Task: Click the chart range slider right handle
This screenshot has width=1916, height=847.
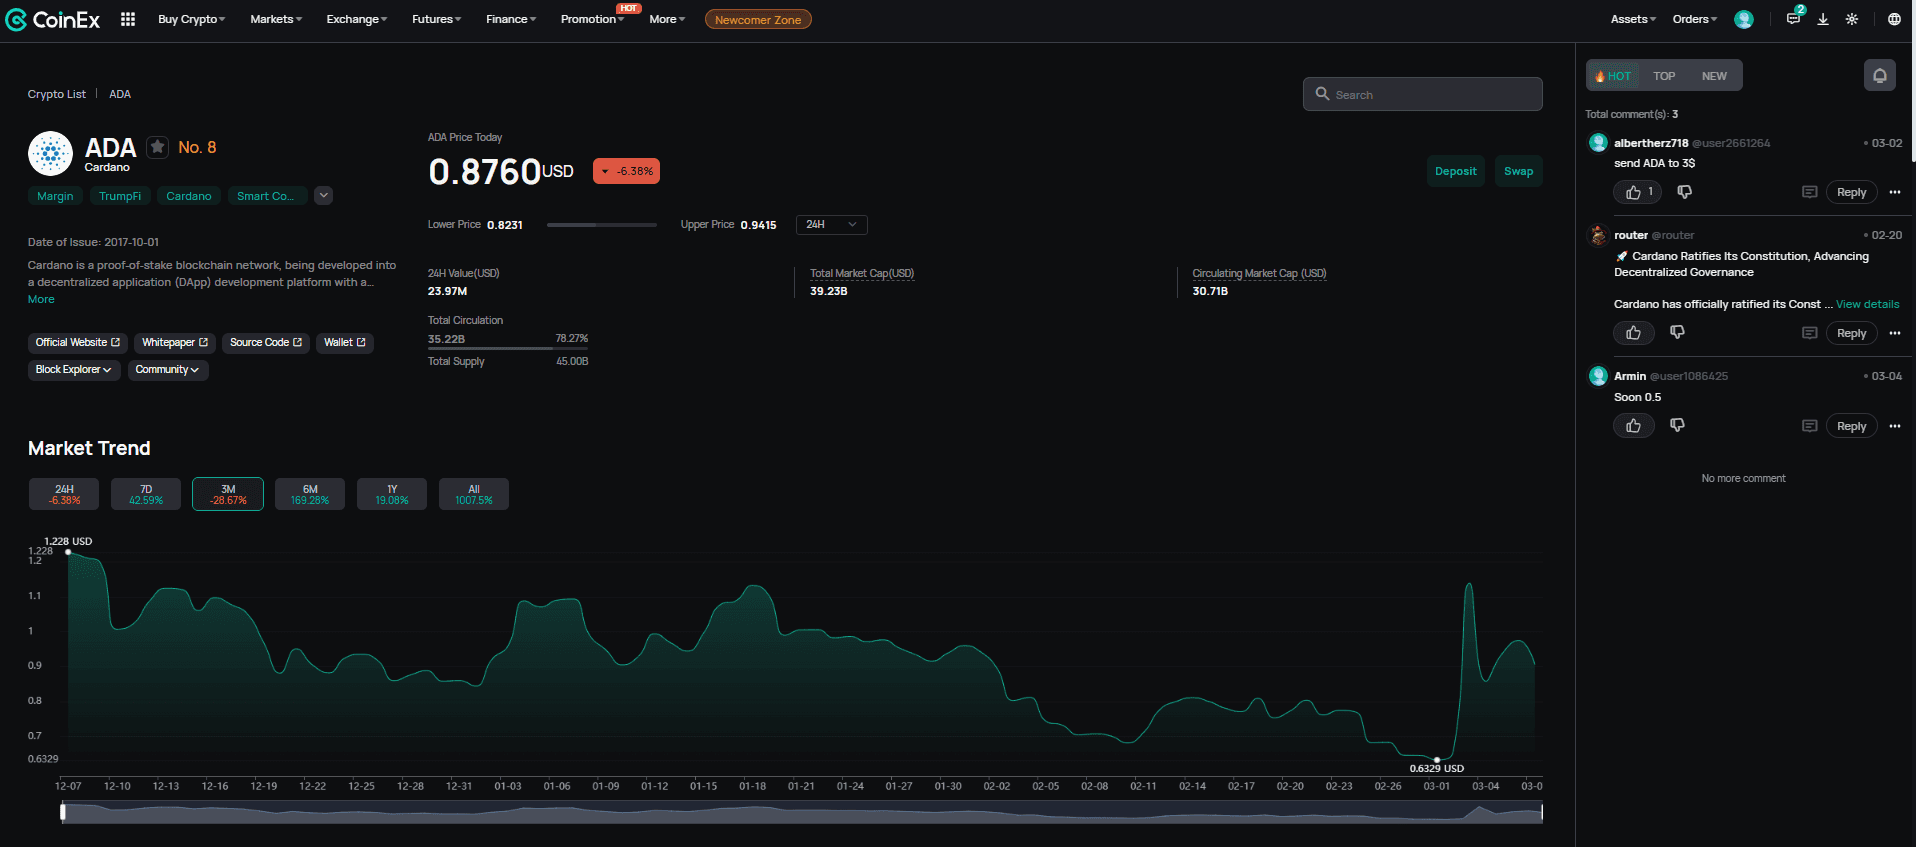Action: point(1542,813)
